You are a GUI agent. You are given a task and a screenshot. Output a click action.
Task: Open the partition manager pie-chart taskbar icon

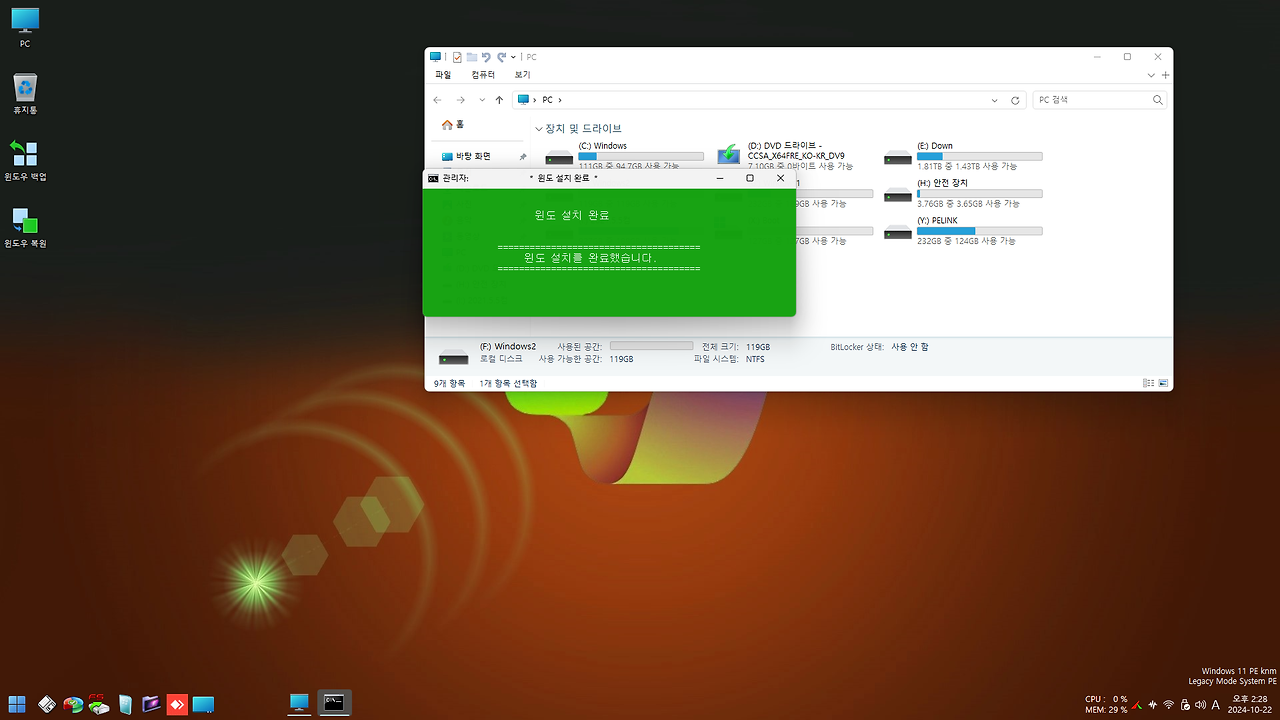click(72, 704)
